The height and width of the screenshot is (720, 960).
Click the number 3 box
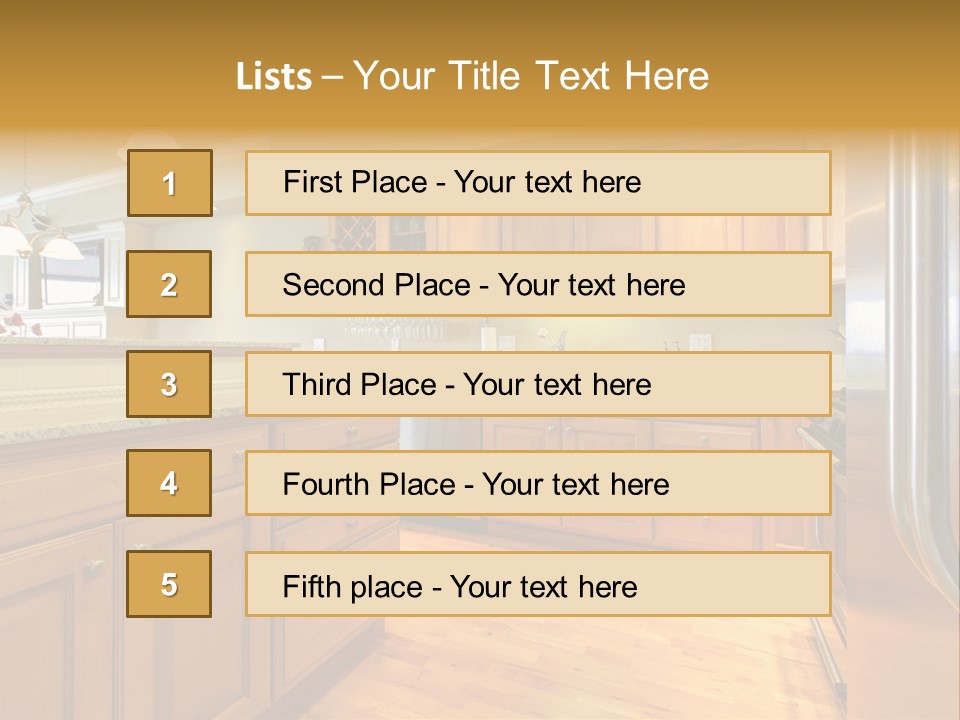pyautogui.click(x=169, y=384)
